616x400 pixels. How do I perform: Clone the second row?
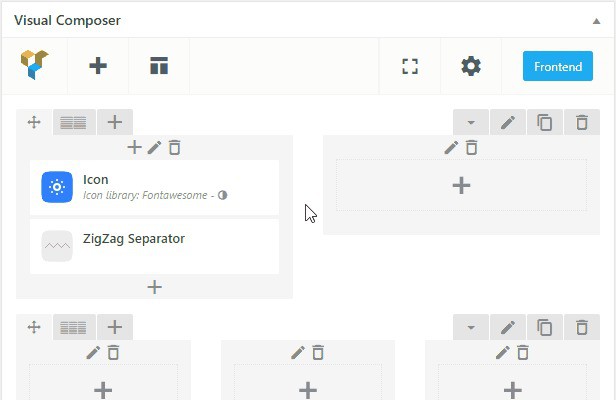click(x=544, y=327)
